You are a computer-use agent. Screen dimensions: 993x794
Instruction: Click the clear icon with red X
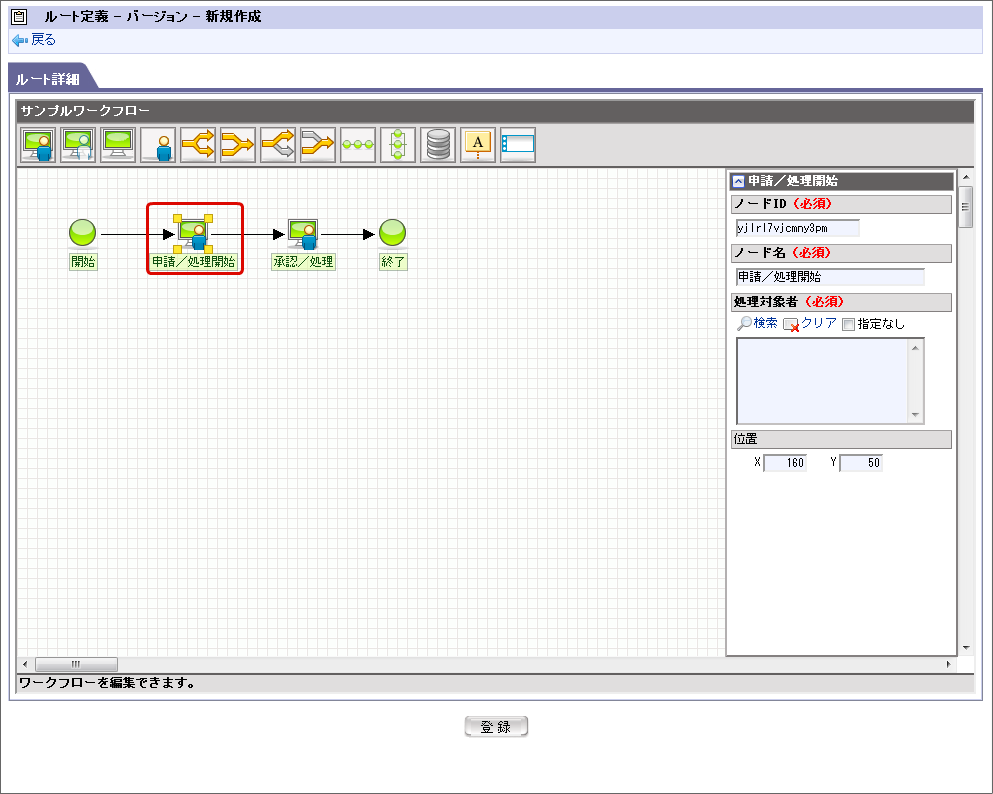pos(791,325)
